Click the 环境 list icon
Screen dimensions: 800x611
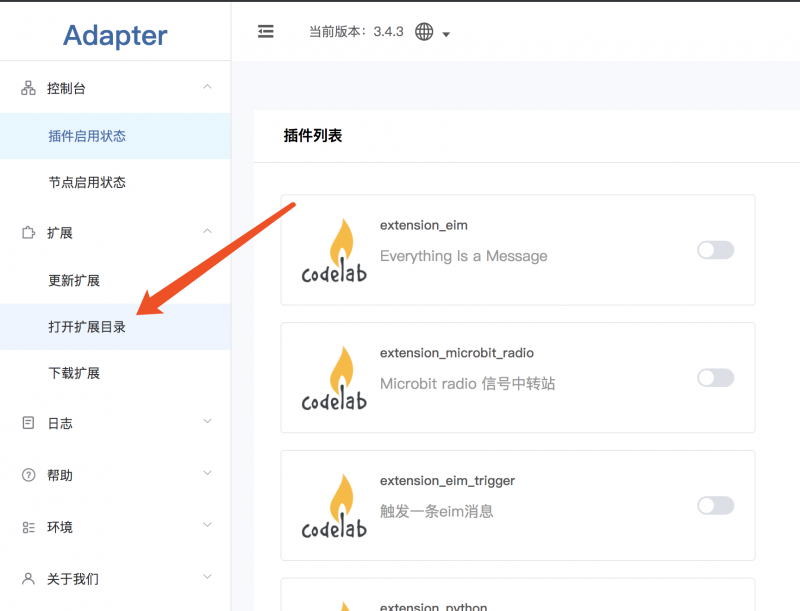[x=29, y=527]
